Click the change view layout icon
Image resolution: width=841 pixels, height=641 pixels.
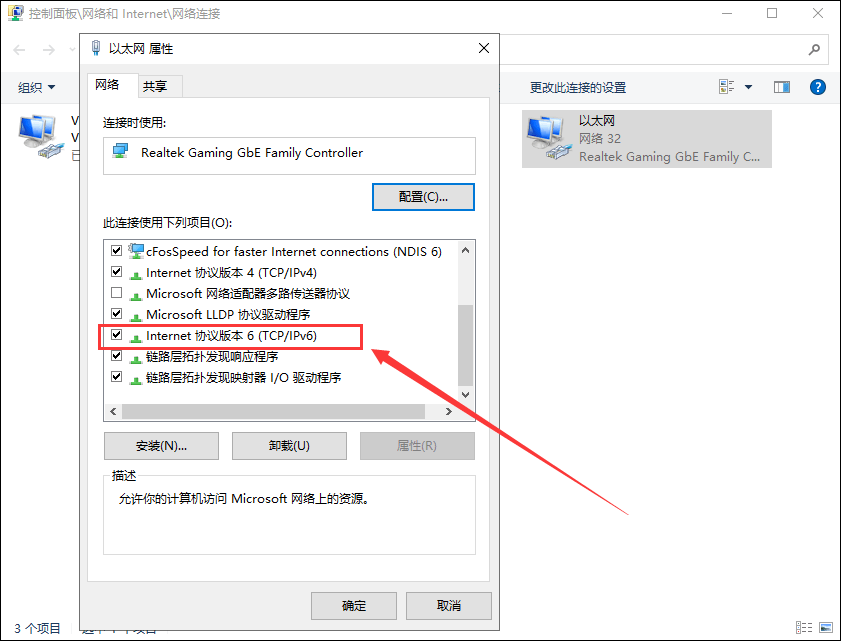pyautogui.click(x=726, y=86)
